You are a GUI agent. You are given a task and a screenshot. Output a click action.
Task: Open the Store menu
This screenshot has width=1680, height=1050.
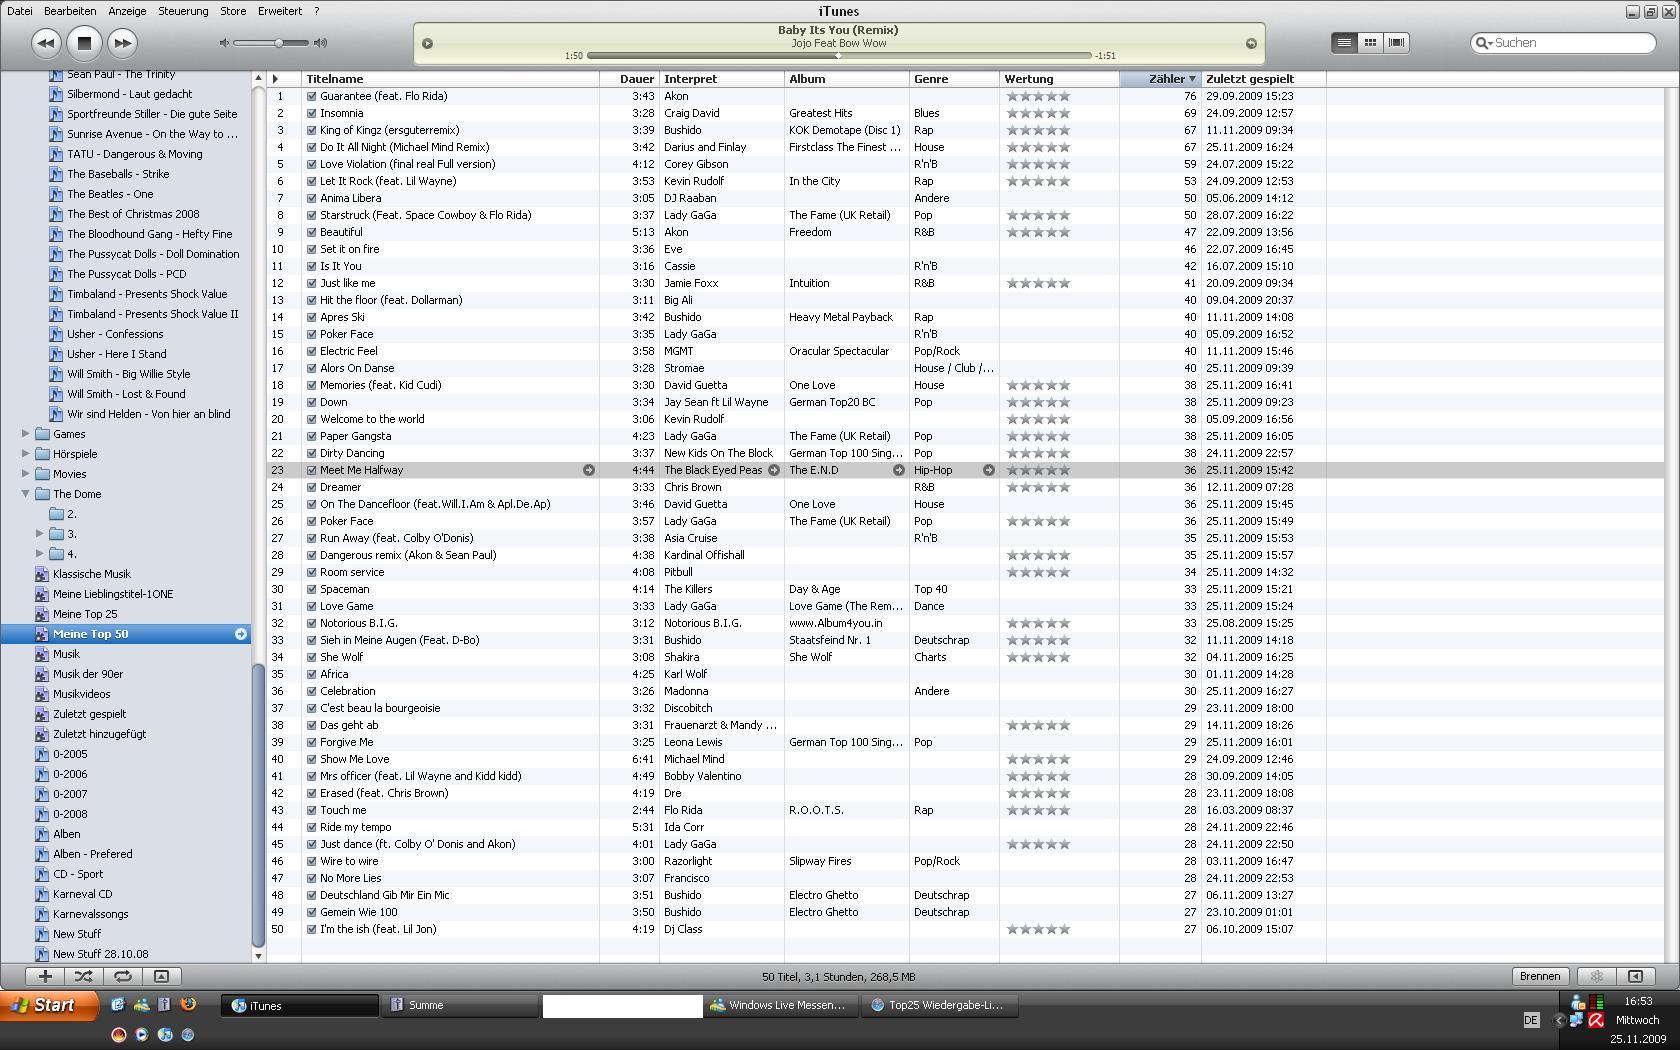pyautogui.click(x=233, y=11)
